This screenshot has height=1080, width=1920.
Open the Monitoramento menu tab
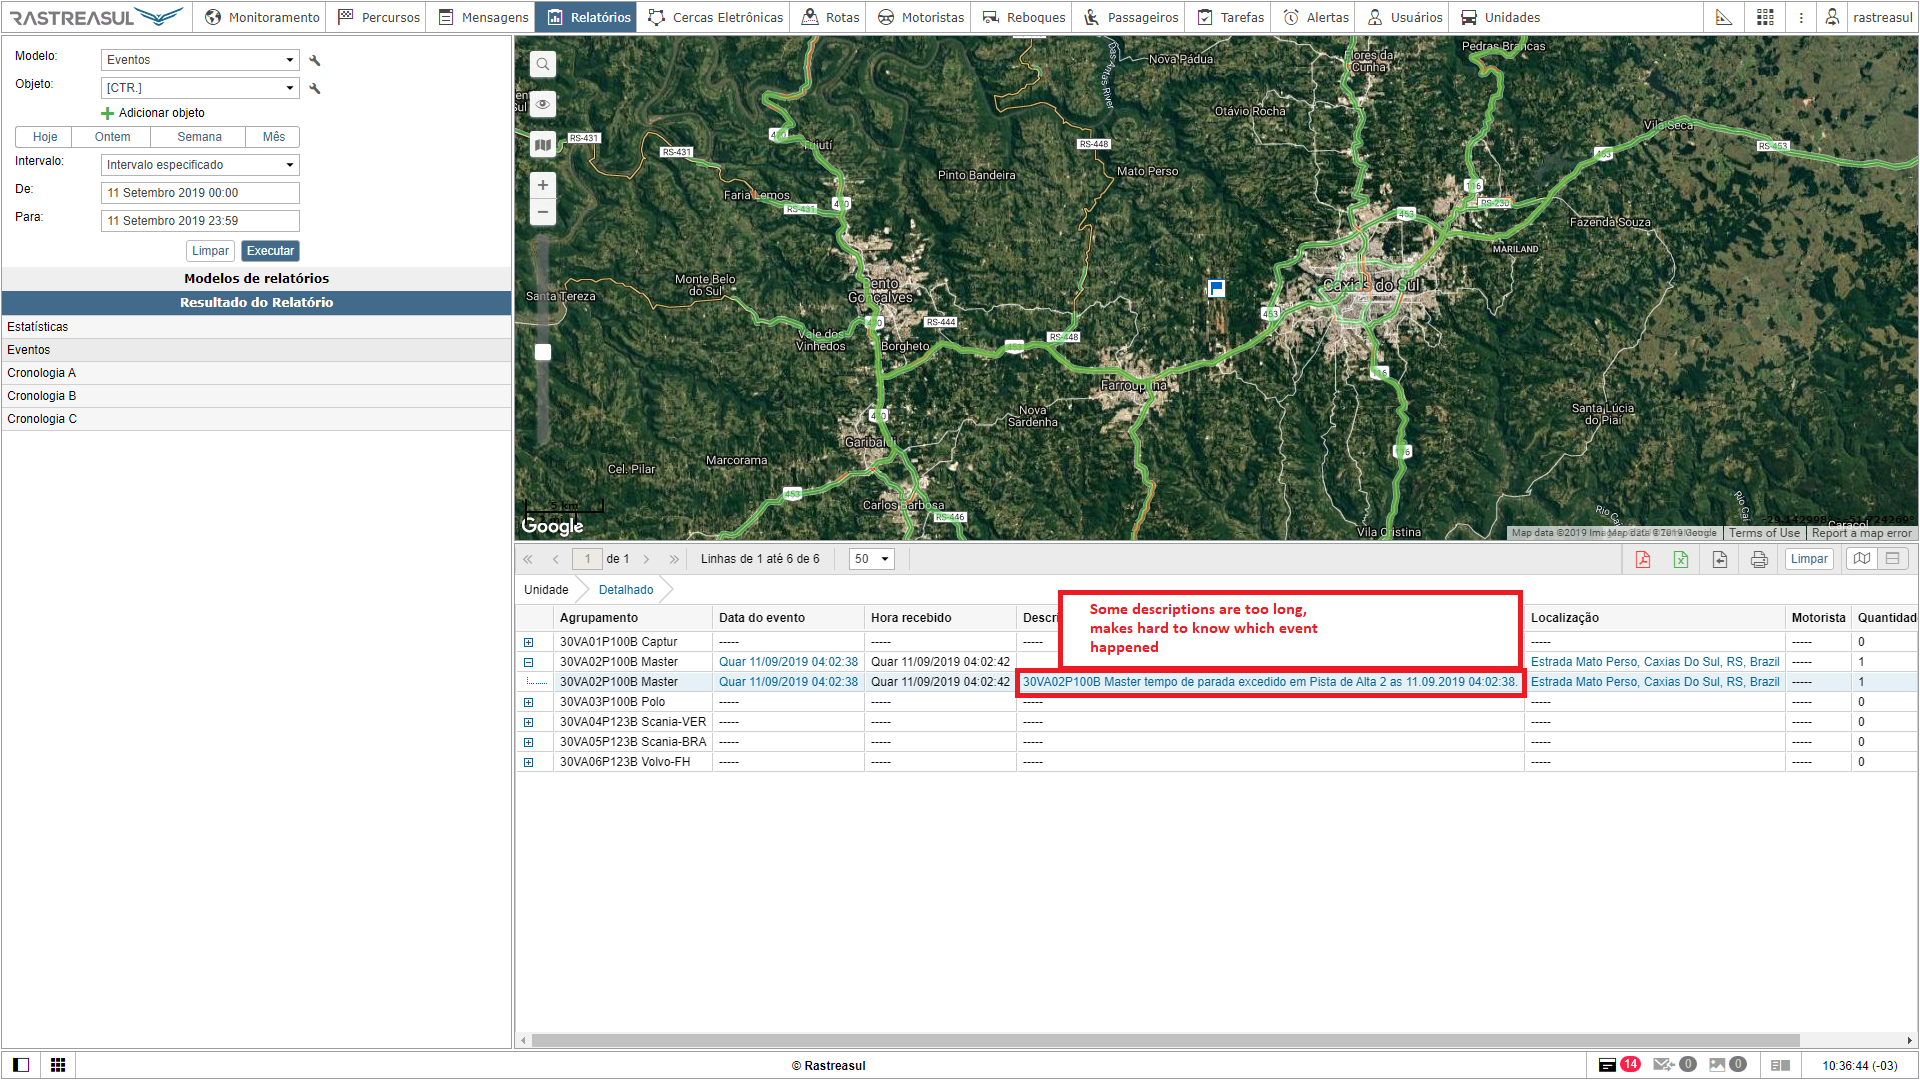263,17
